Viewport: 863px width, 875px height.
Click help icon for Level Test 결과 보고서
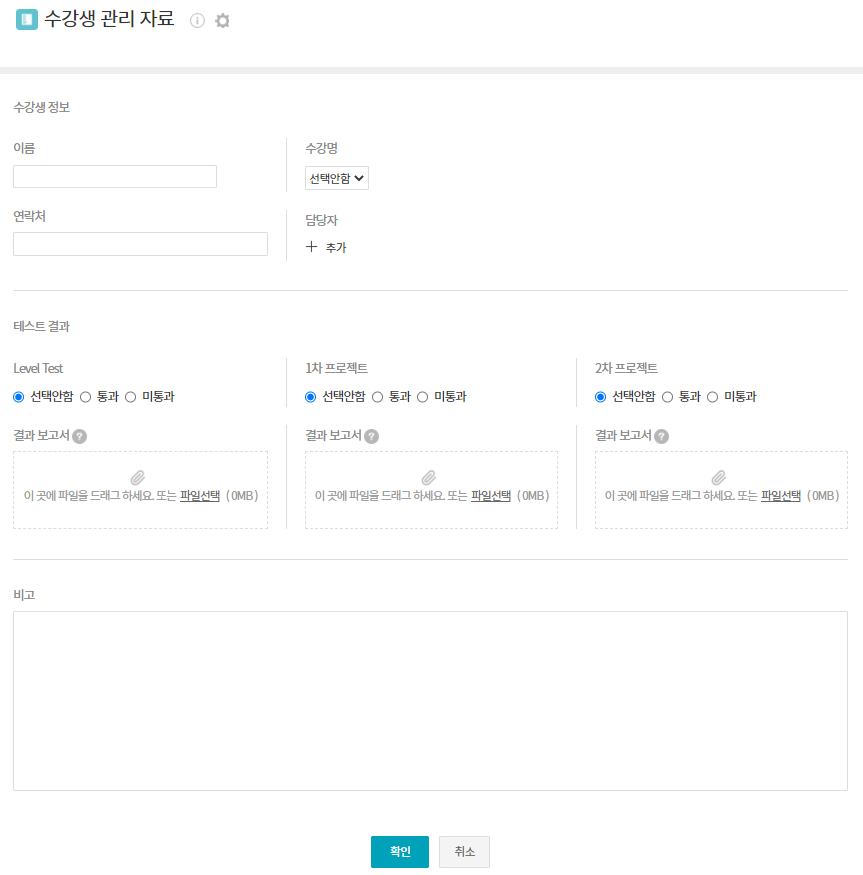pos(80,436)
